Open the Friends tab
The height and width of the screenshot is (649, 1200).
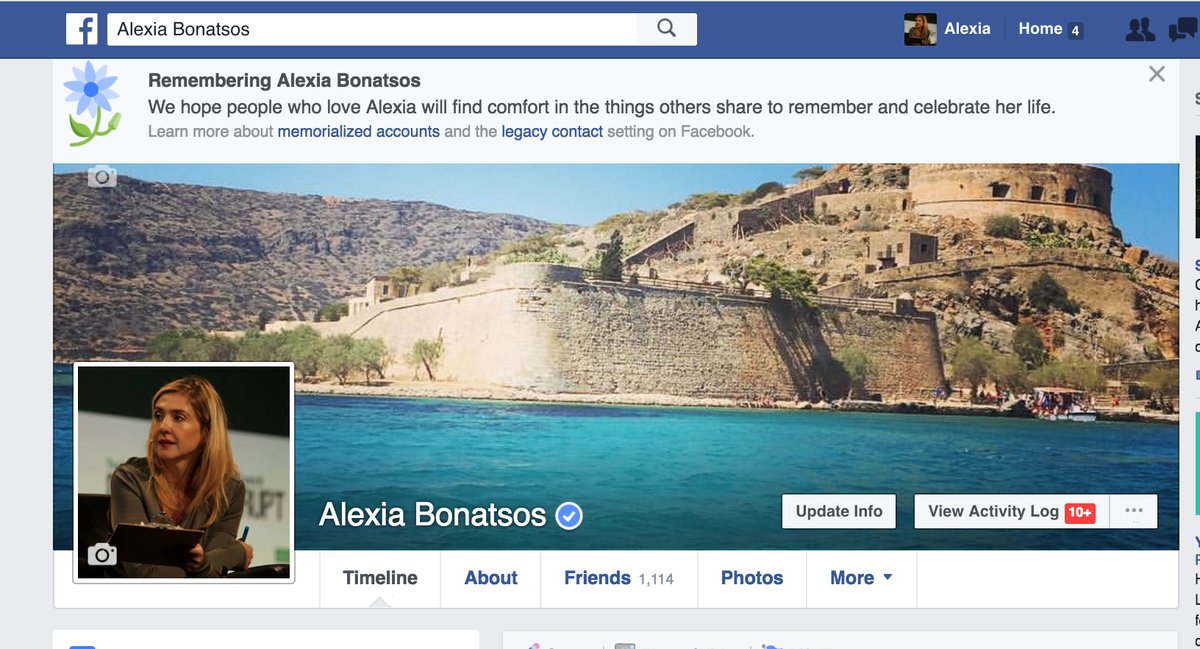(x=597, y=578)
